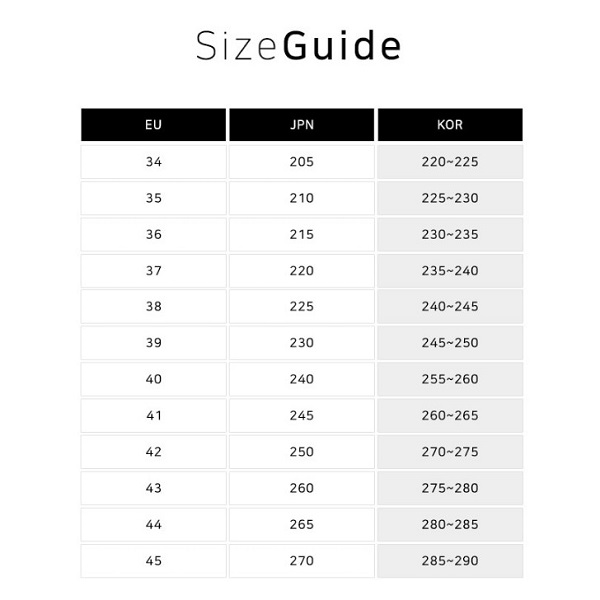Click the KOR 260~265 cell

coord(450,415)
